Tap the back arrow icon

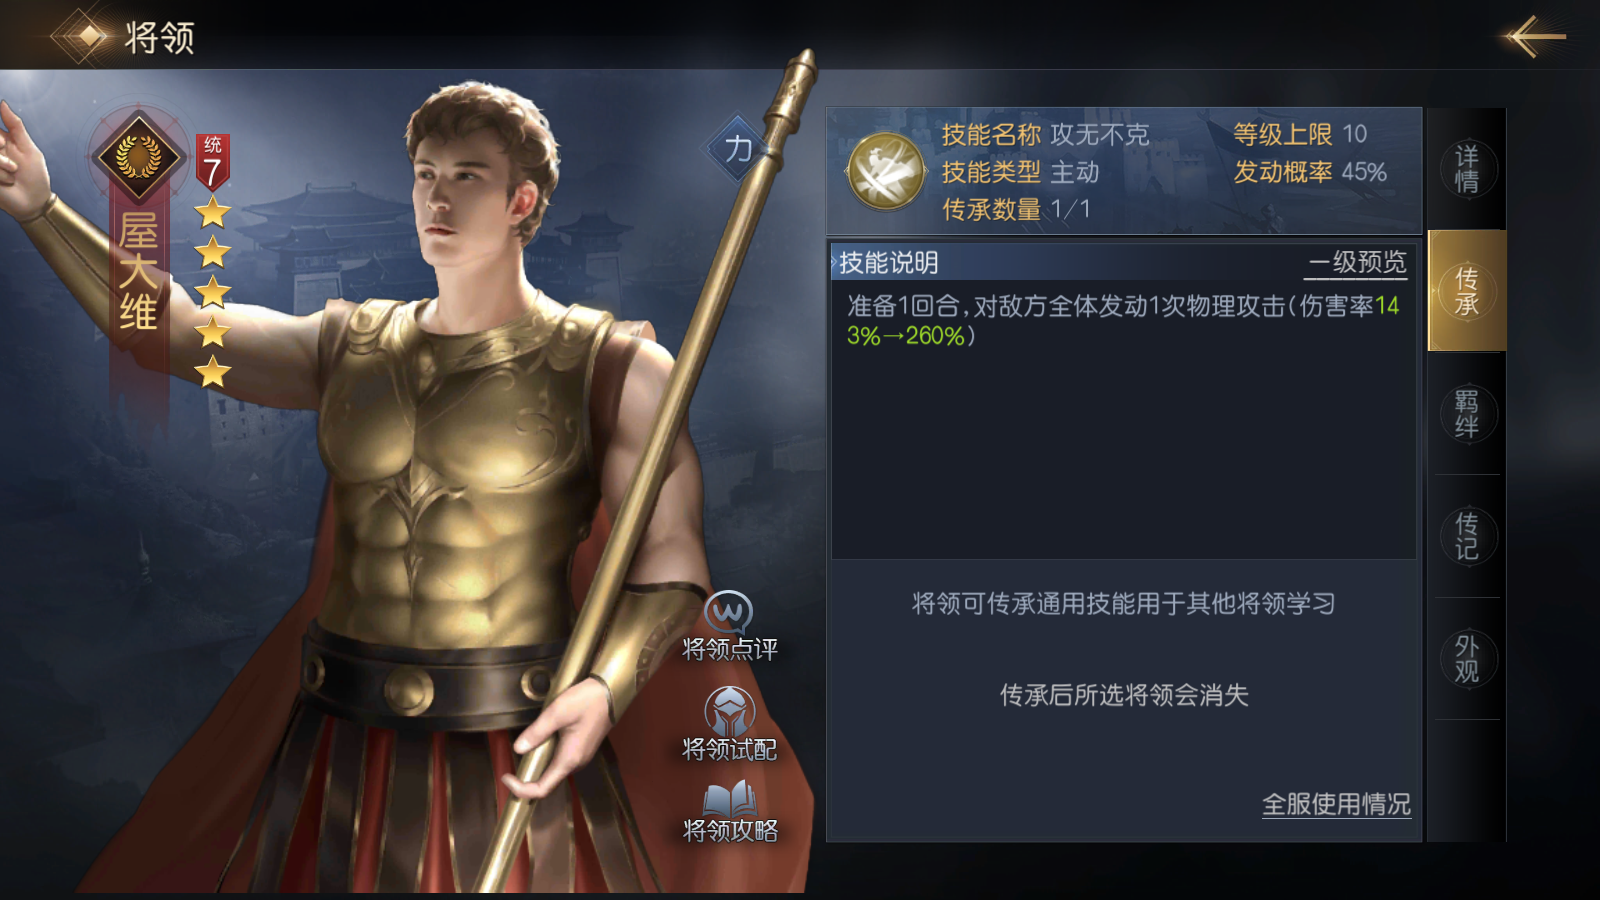[1533, 37]
